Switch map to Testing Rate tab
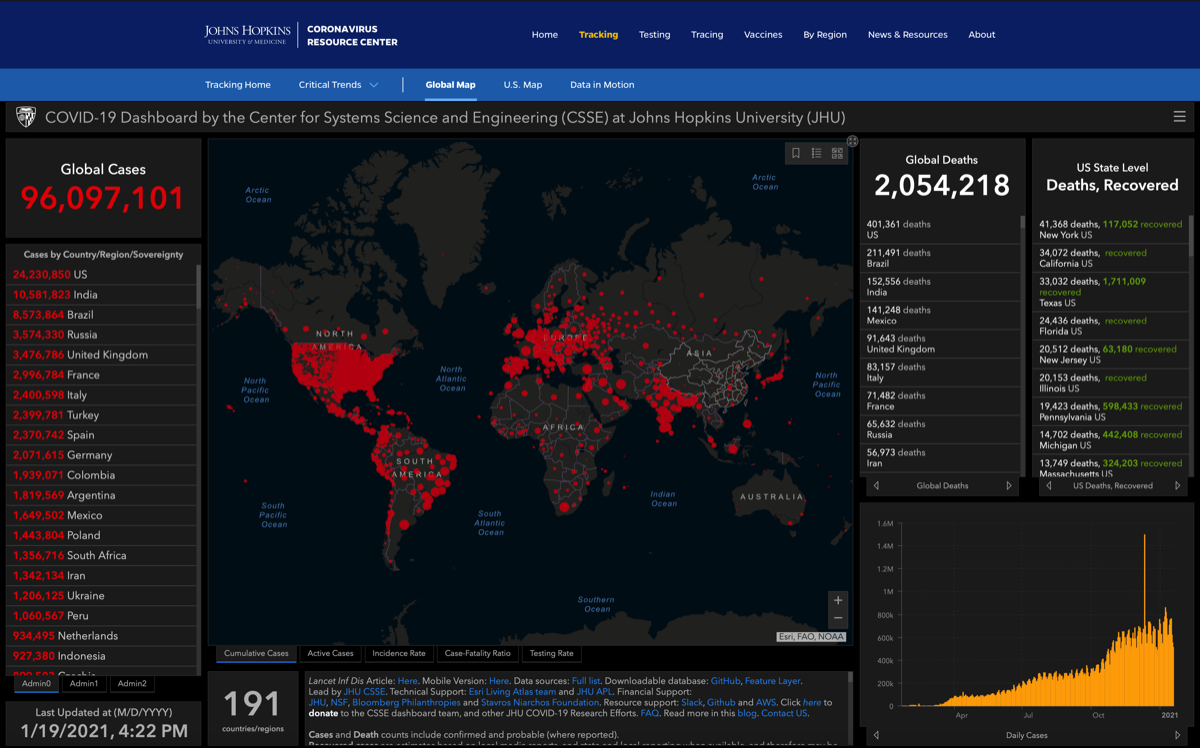The image size is (1200, 748). click(552, 654)
